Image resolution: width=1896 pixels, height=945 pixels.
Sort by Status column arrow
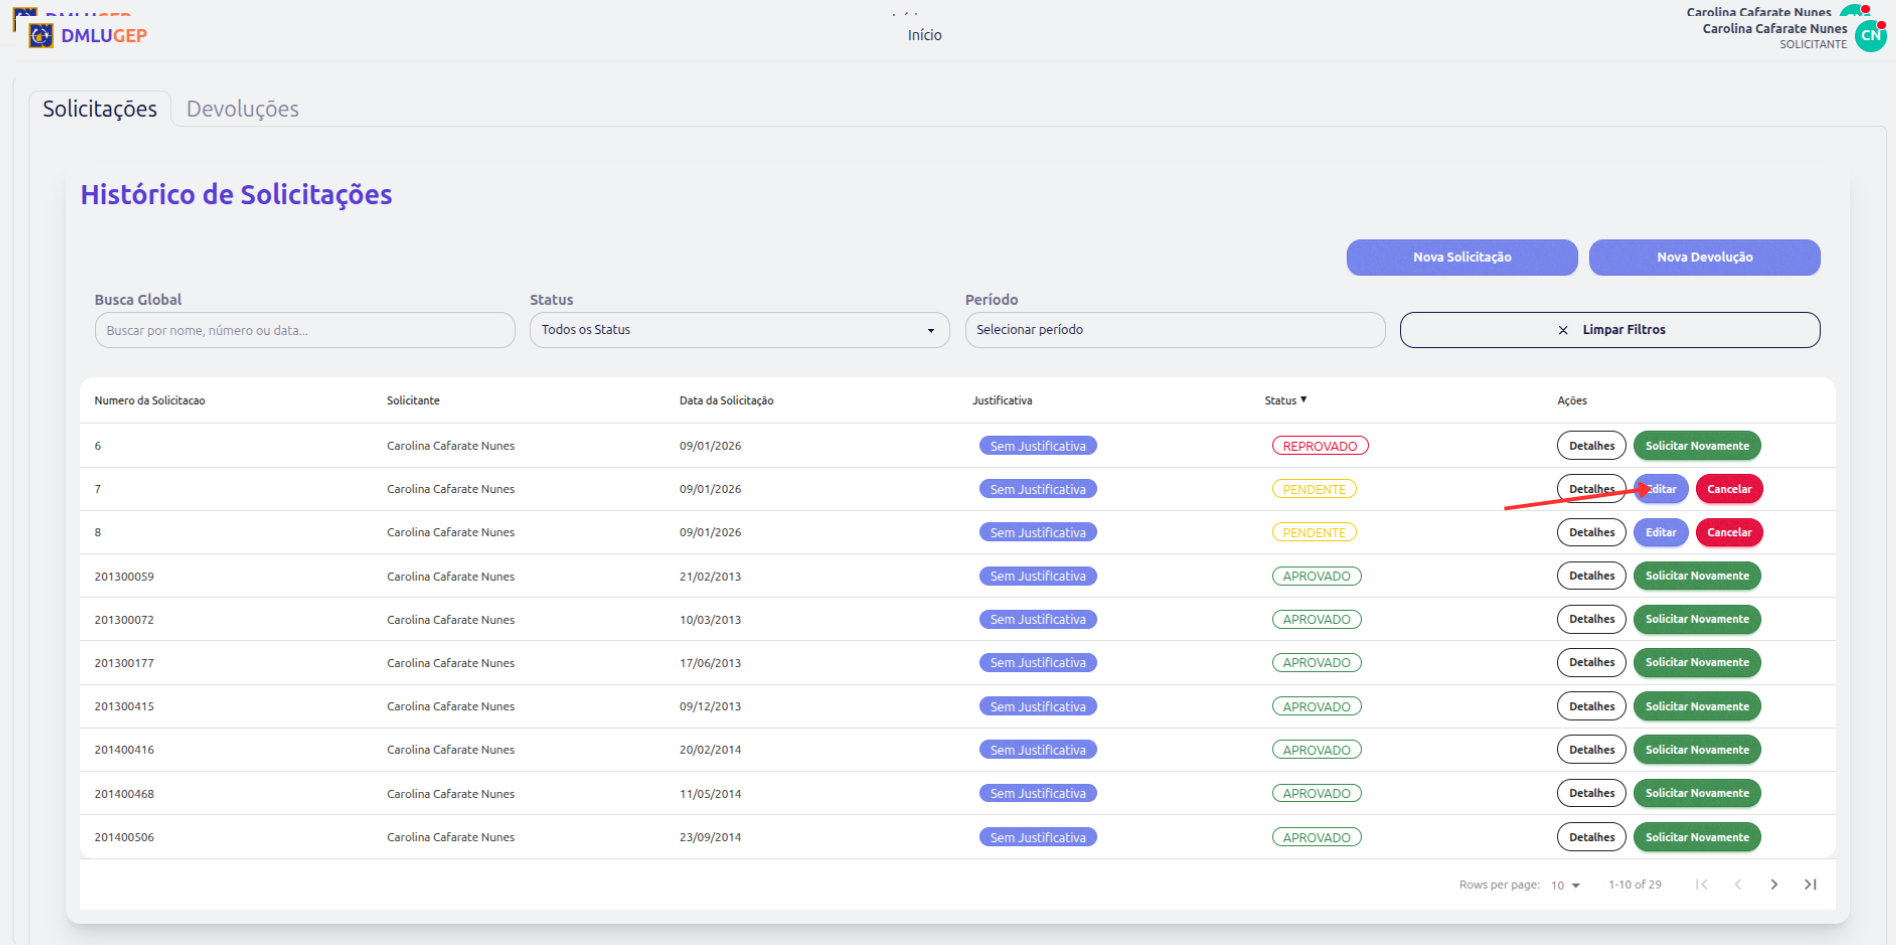1303,400
